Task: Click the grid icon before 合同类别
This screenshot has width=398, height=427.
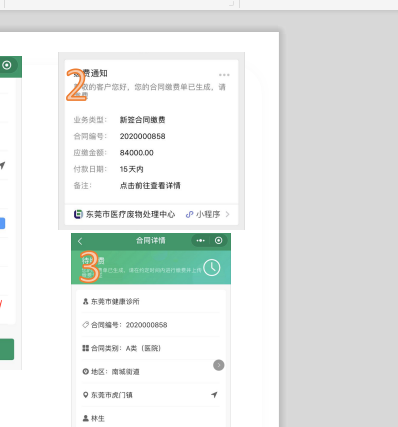Action: 85,348
